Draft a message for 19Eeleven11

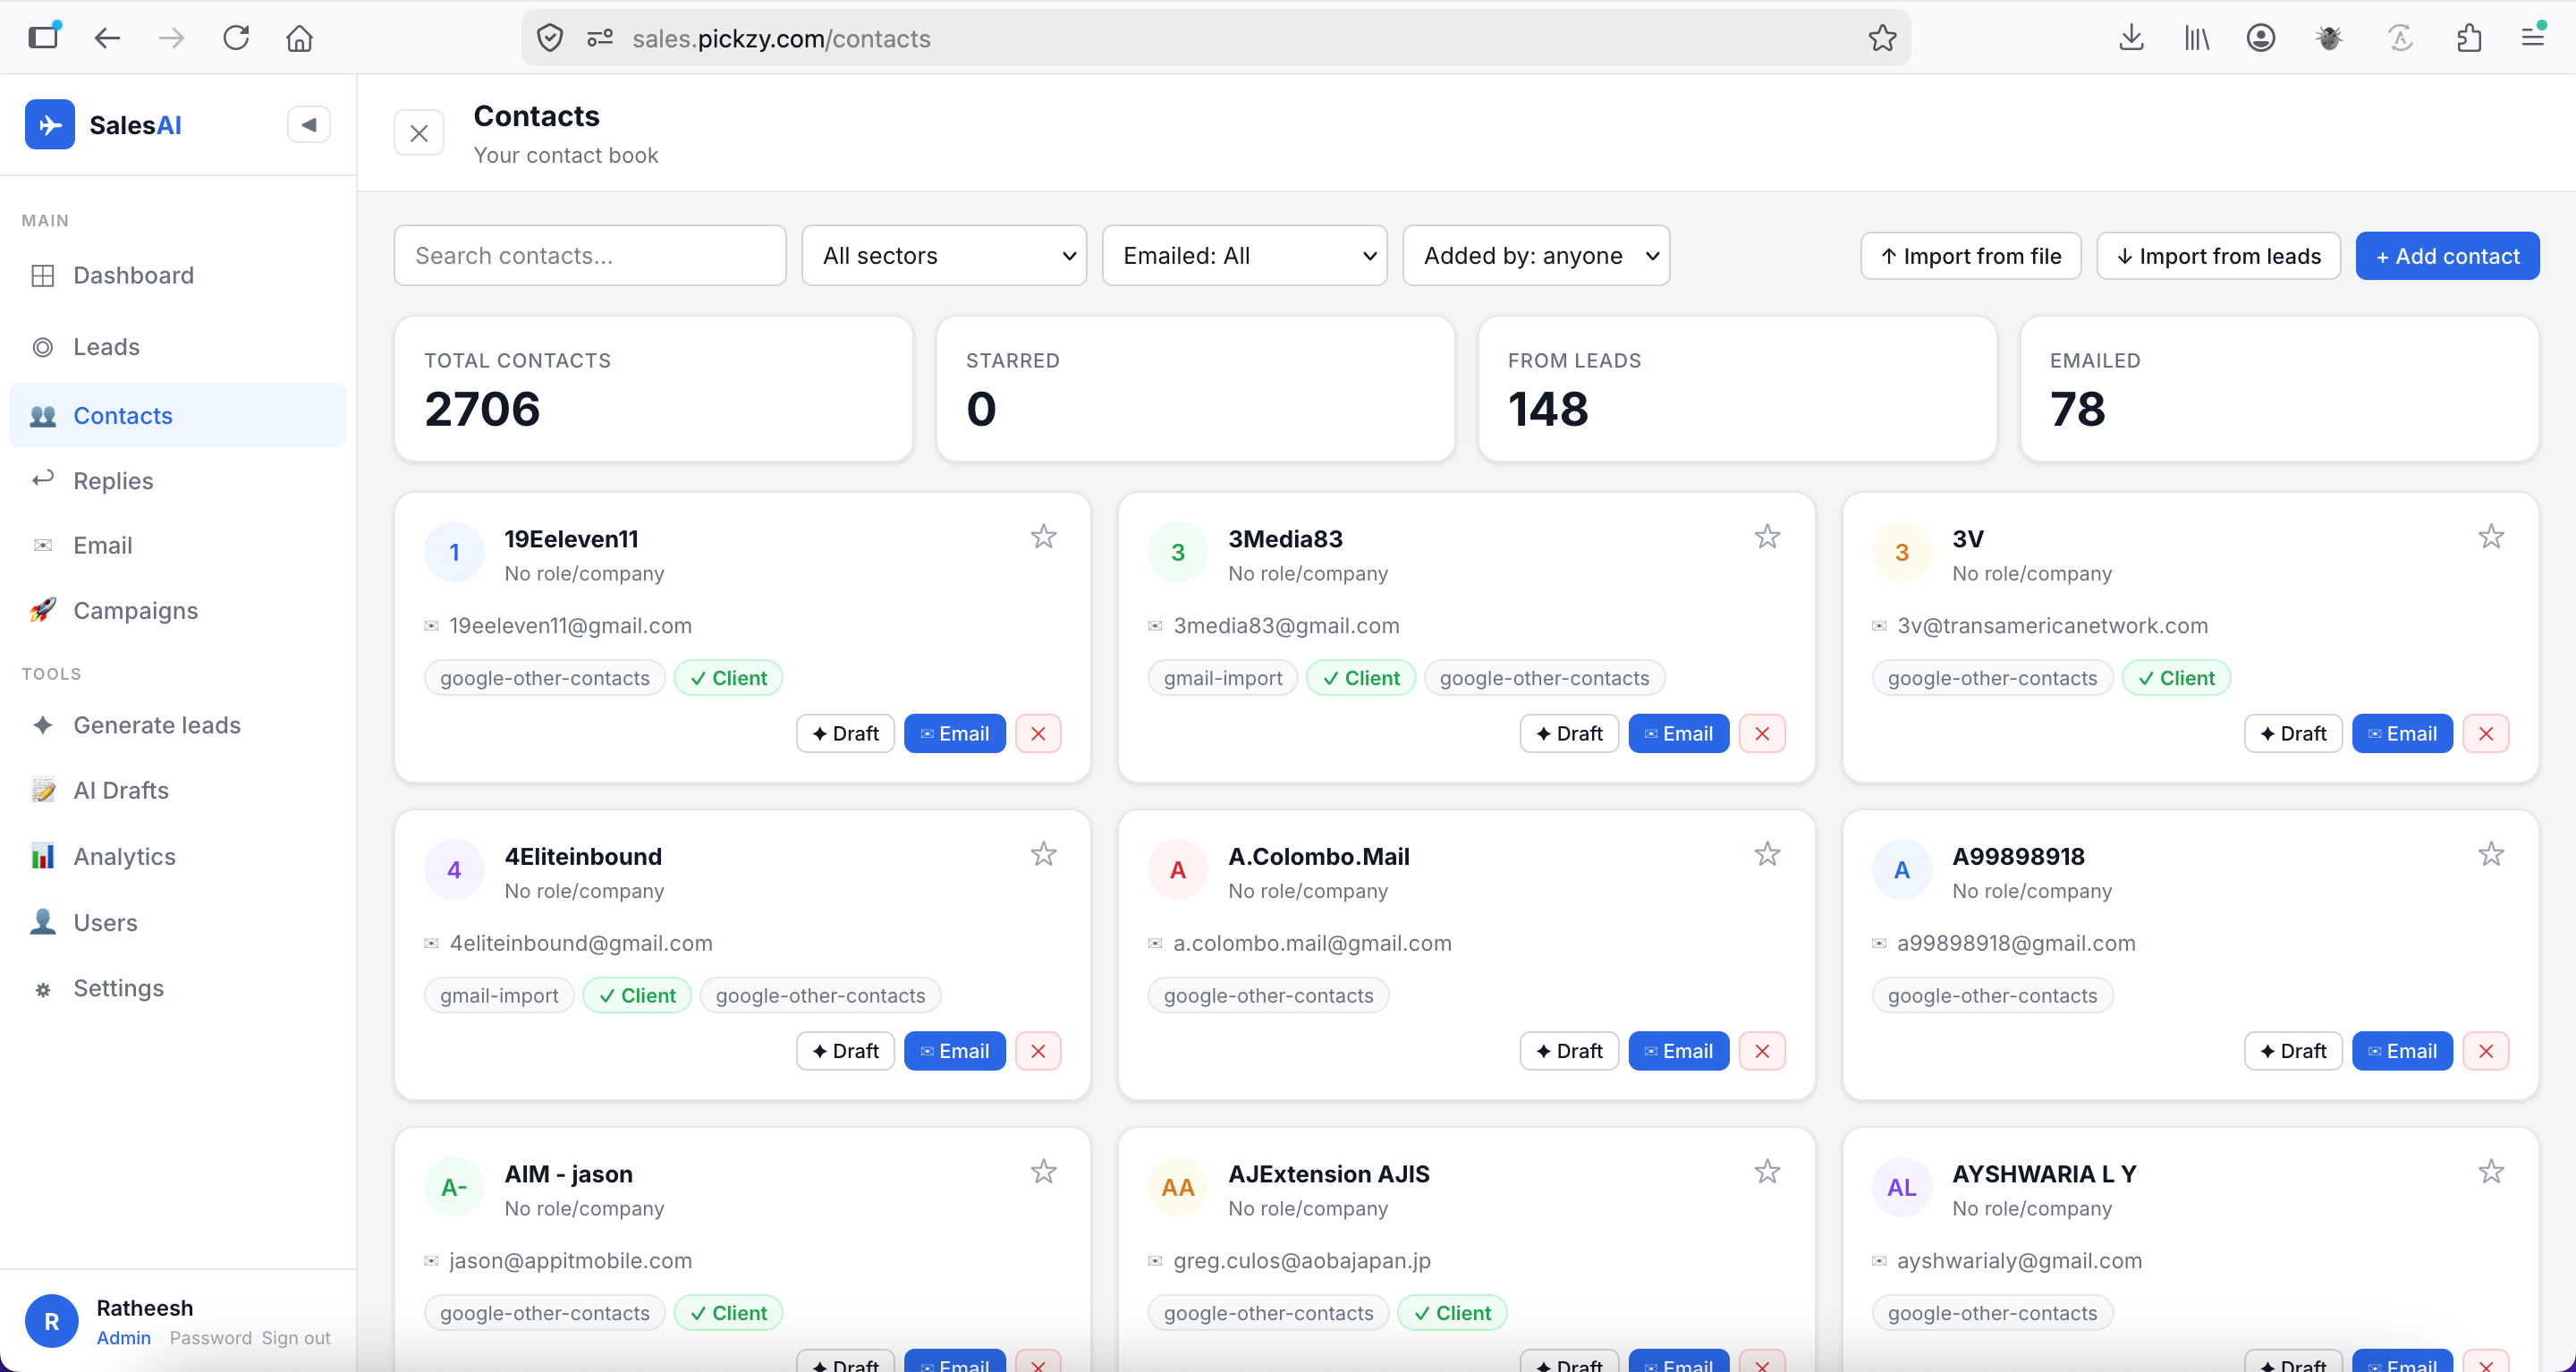click(x=845, y=734)
